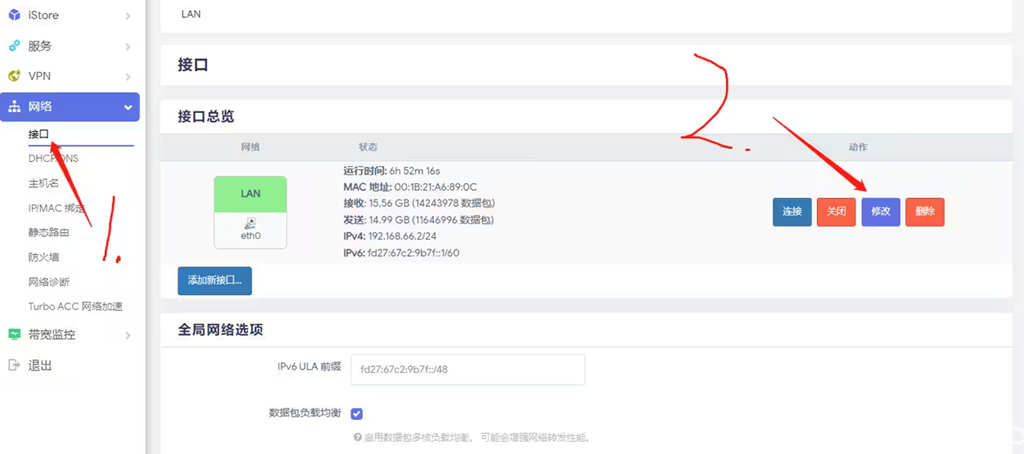Click the 带宽监控 monitor icon
Viewport: 1024px width, 454px height.
14,334
